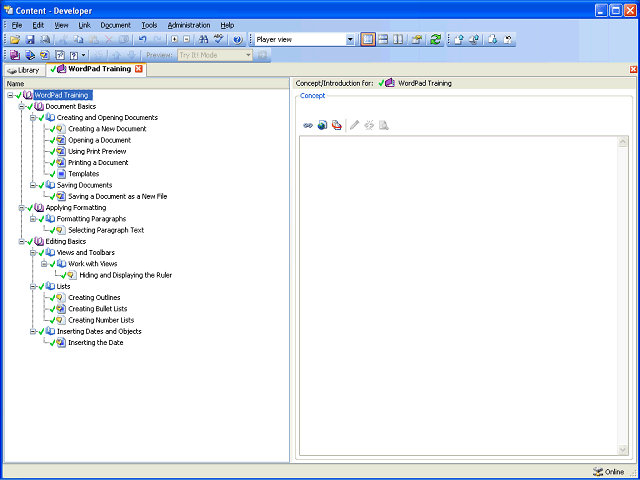Collapse the Saving Documents node
The height and width of the screenshot is (480, 640).
[33, 185]
